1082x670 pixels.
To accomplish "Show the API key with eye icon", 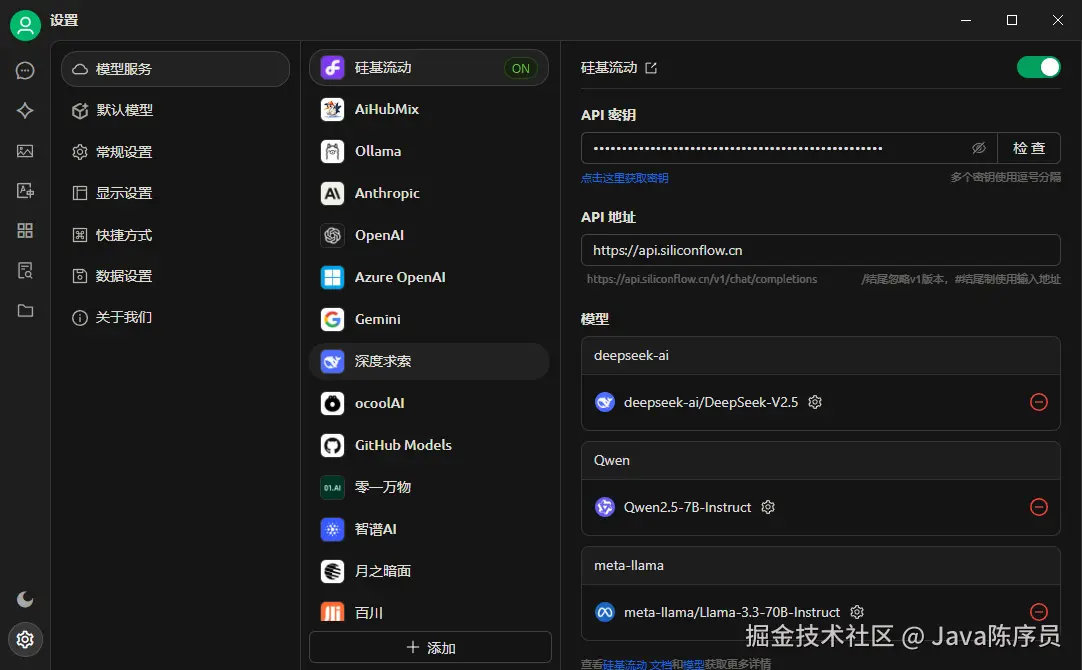I will pos(978,148).
